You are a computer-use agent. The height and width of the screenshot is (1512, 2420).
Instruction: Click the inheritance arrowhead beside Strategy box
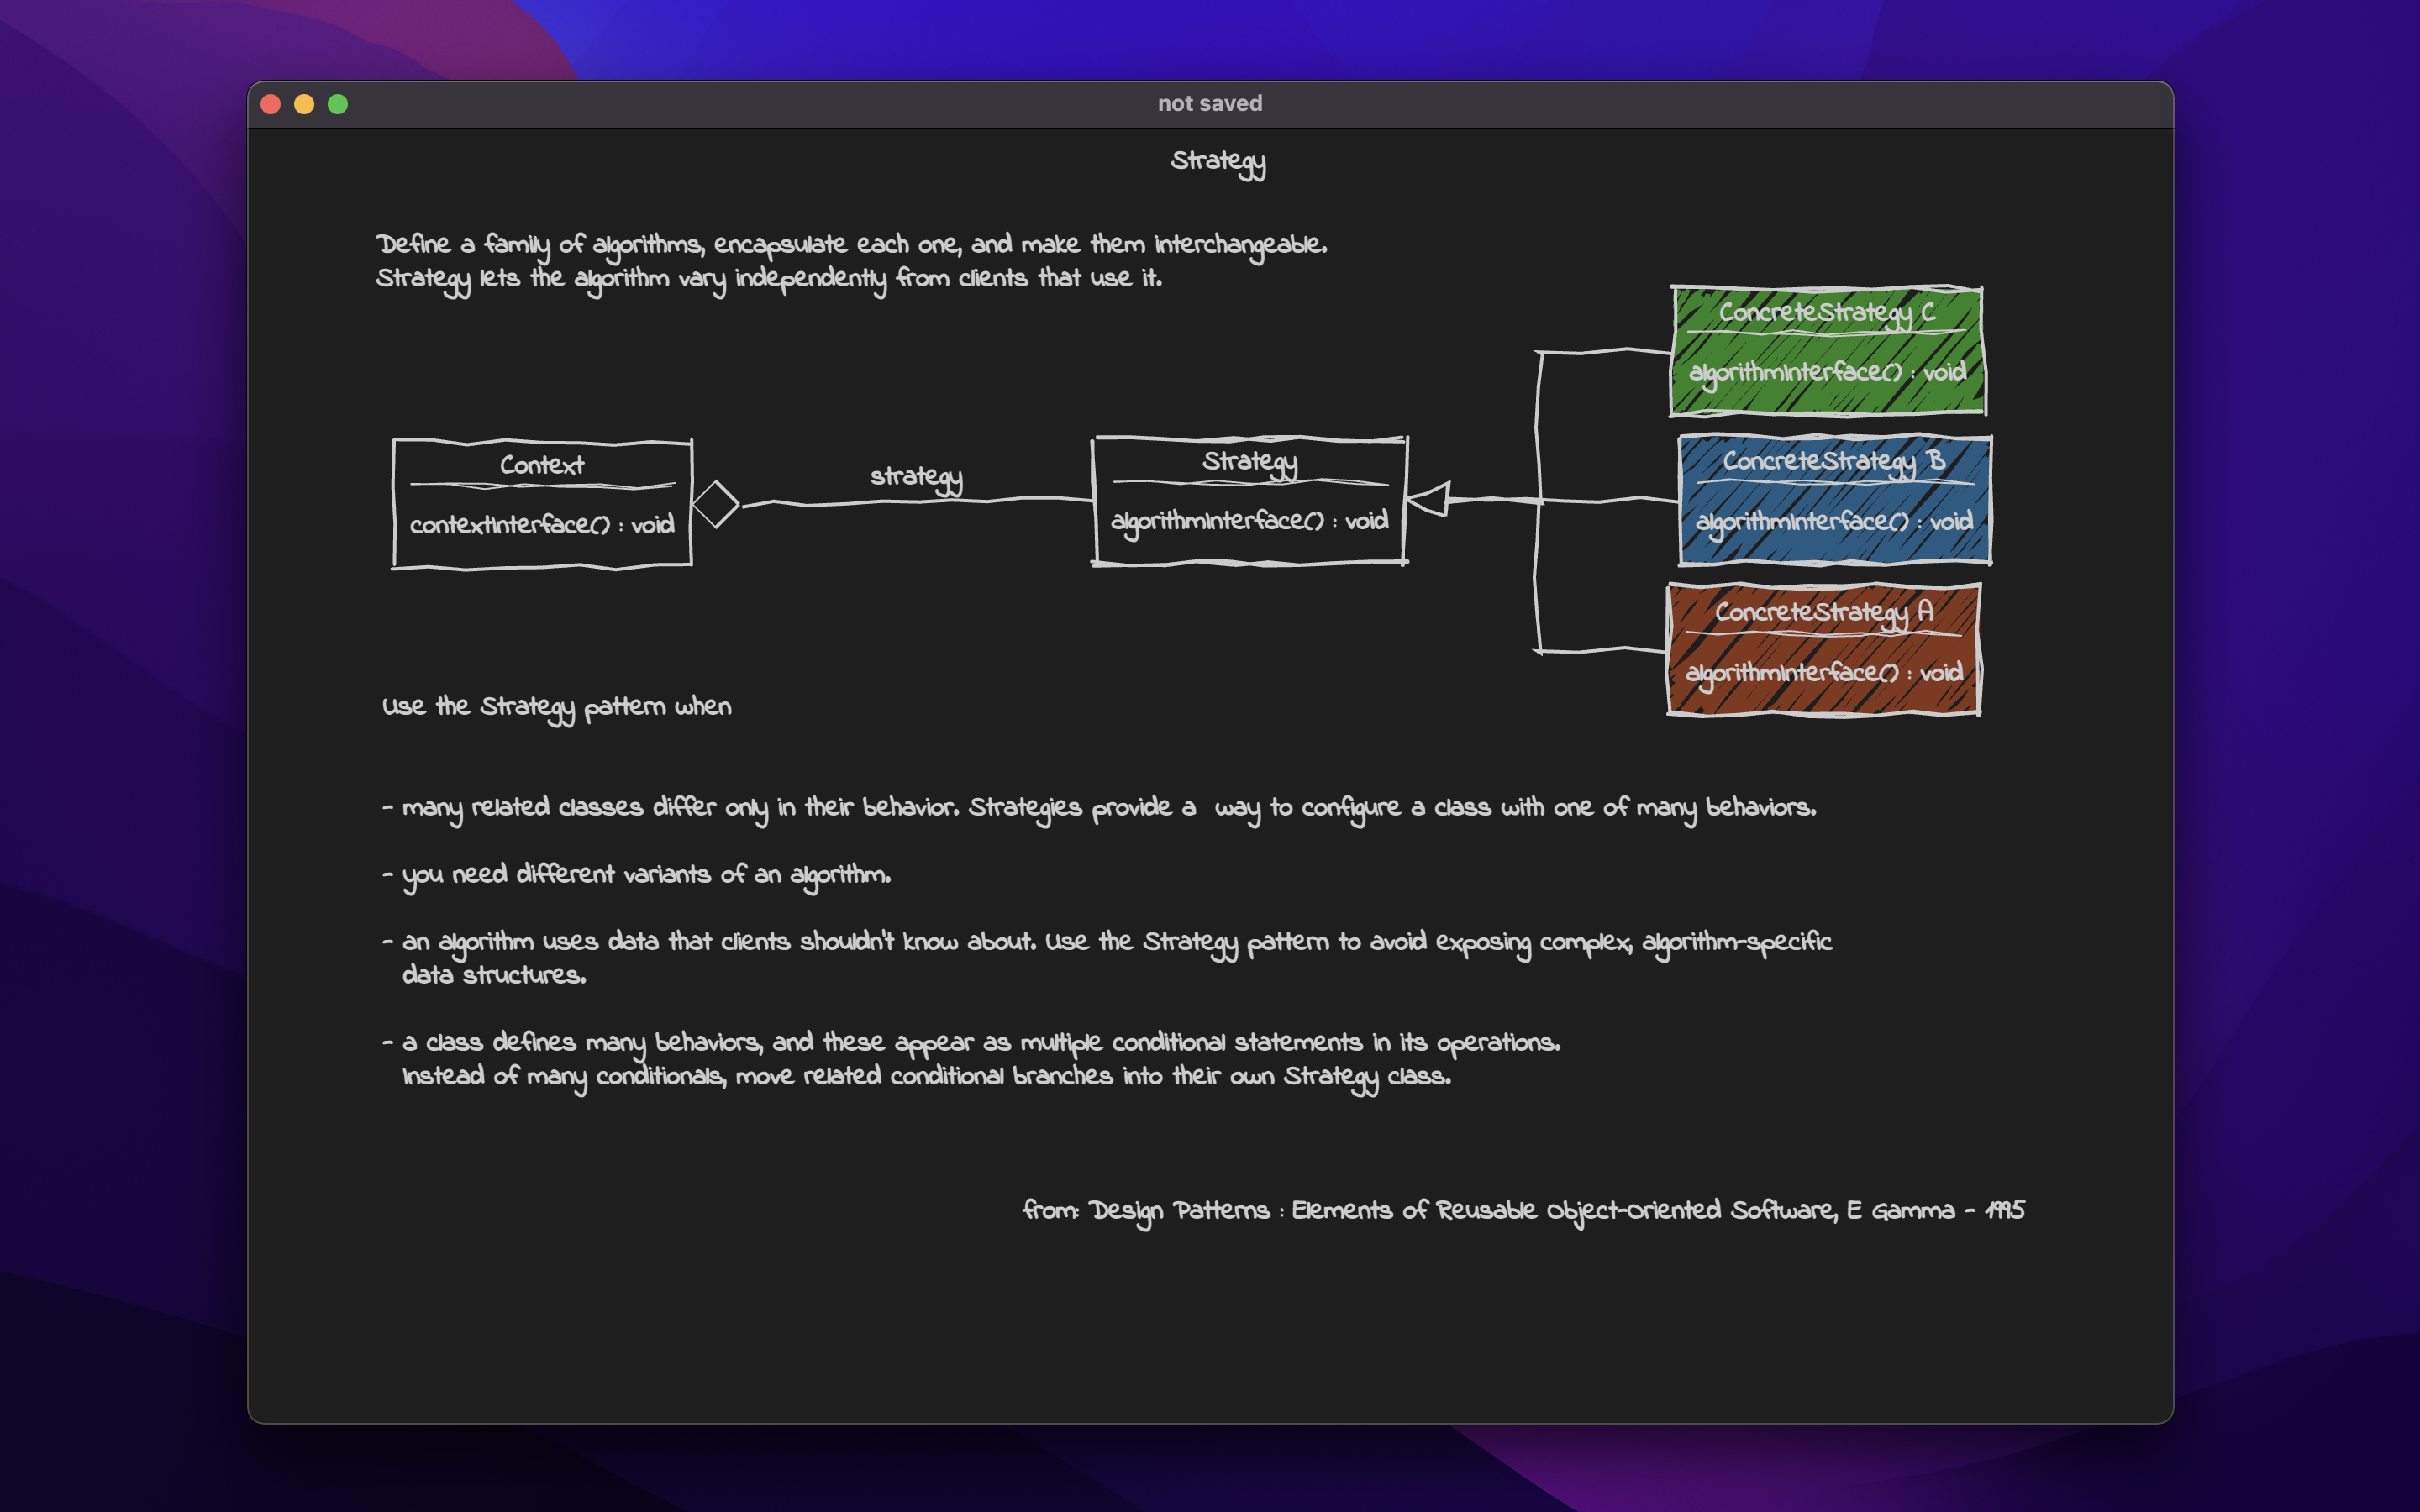(x=1430, y=499)
